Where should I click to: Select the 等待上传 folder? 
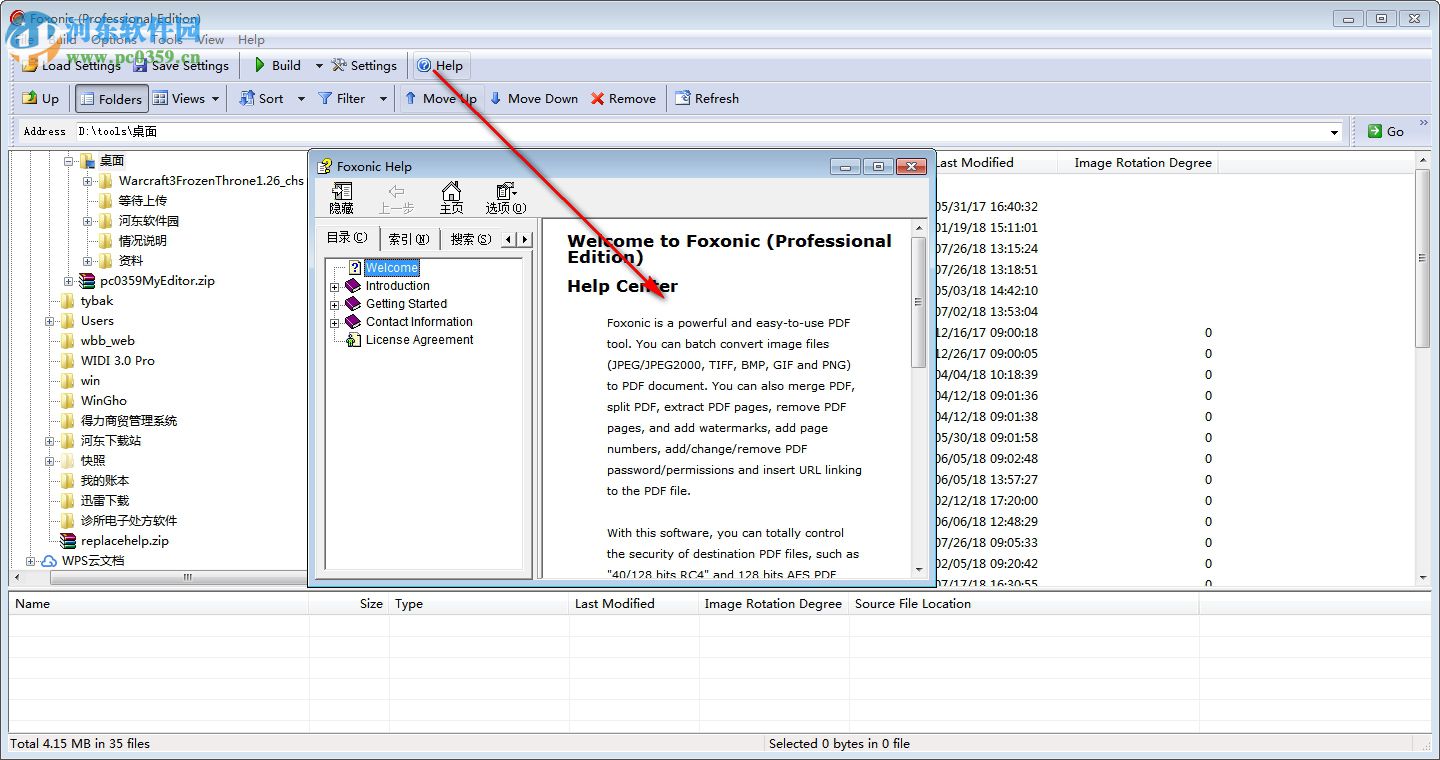click(x=142, y=201)
